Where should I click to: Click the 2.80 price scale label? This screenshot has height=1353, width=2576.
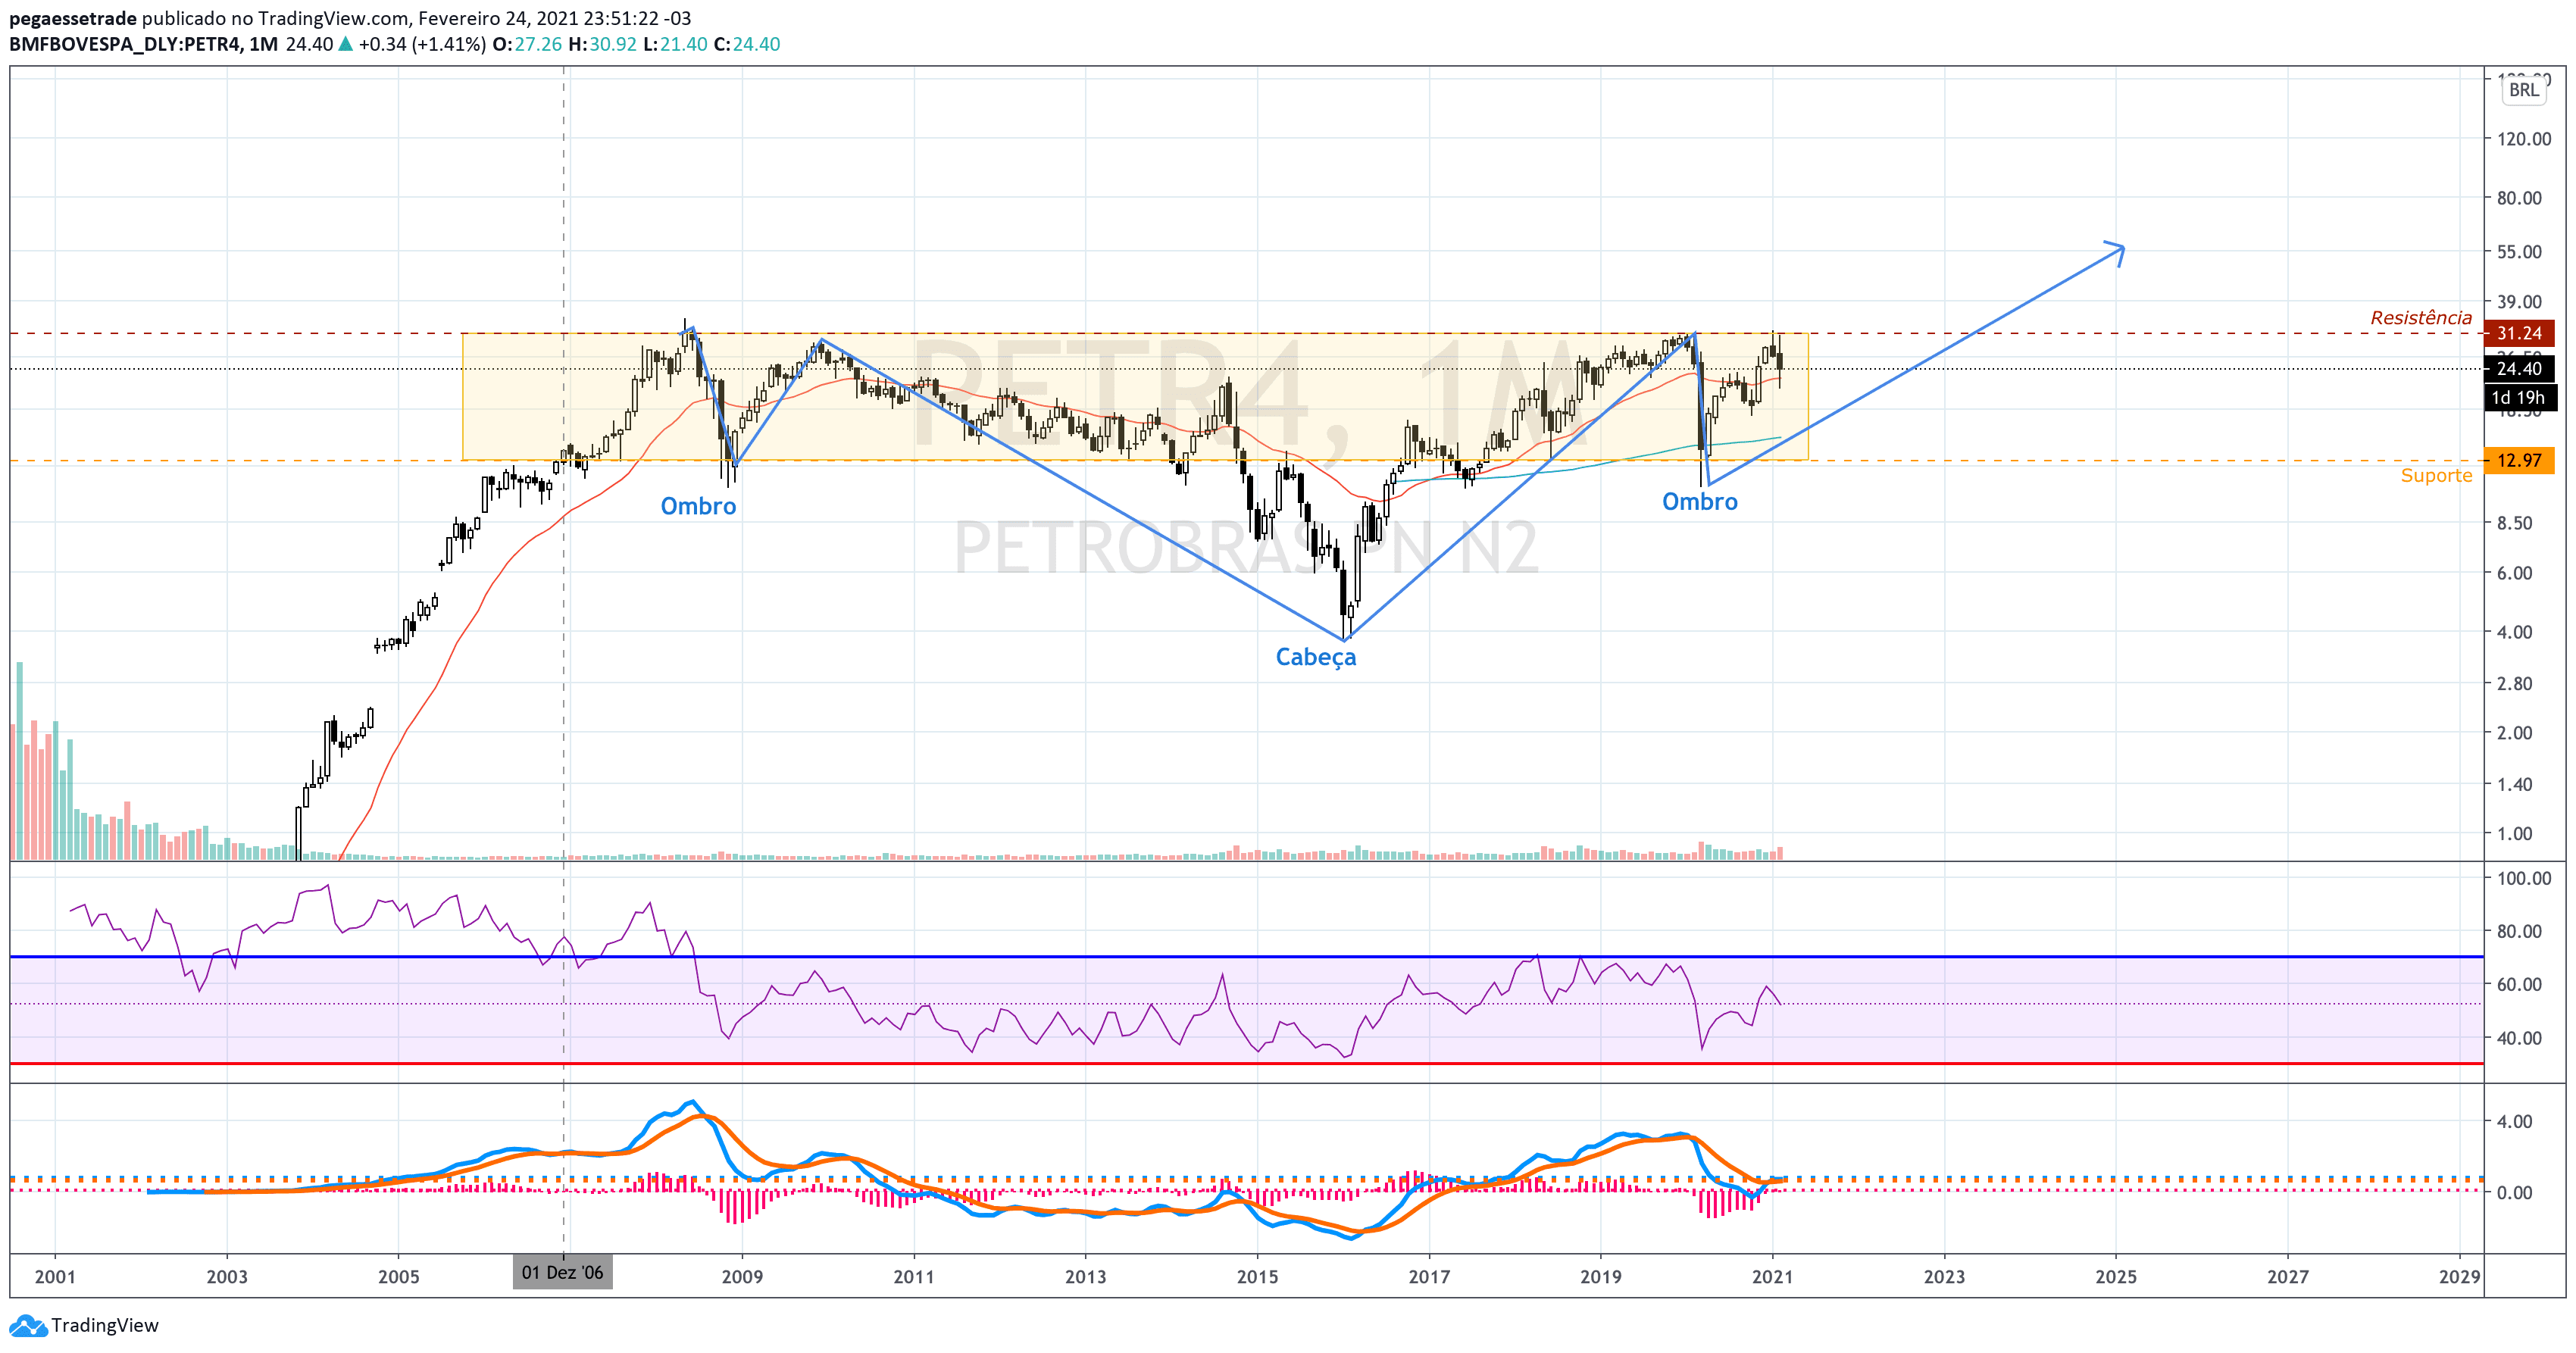click(2514, 684)
